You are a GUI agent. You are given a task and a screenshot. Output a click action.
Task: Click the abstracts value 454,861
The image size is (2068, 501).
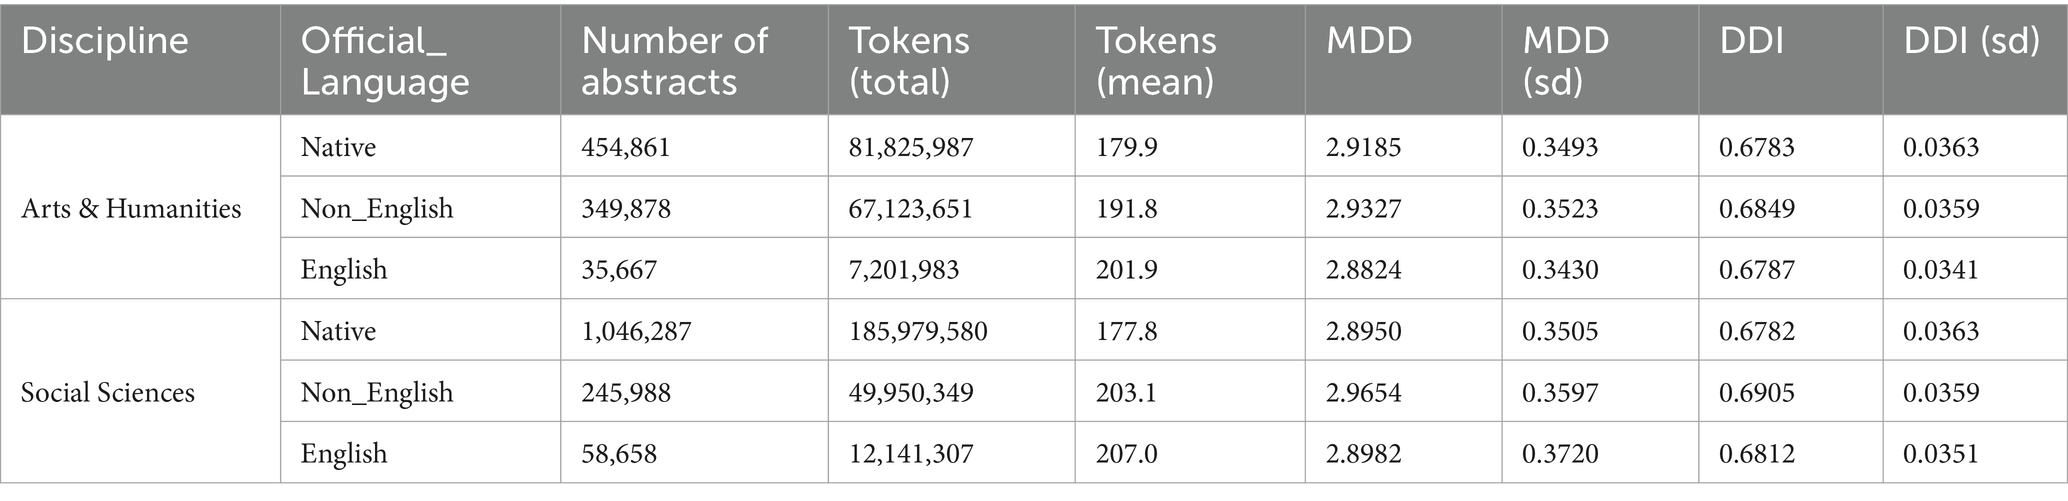[x=626, y=147]
